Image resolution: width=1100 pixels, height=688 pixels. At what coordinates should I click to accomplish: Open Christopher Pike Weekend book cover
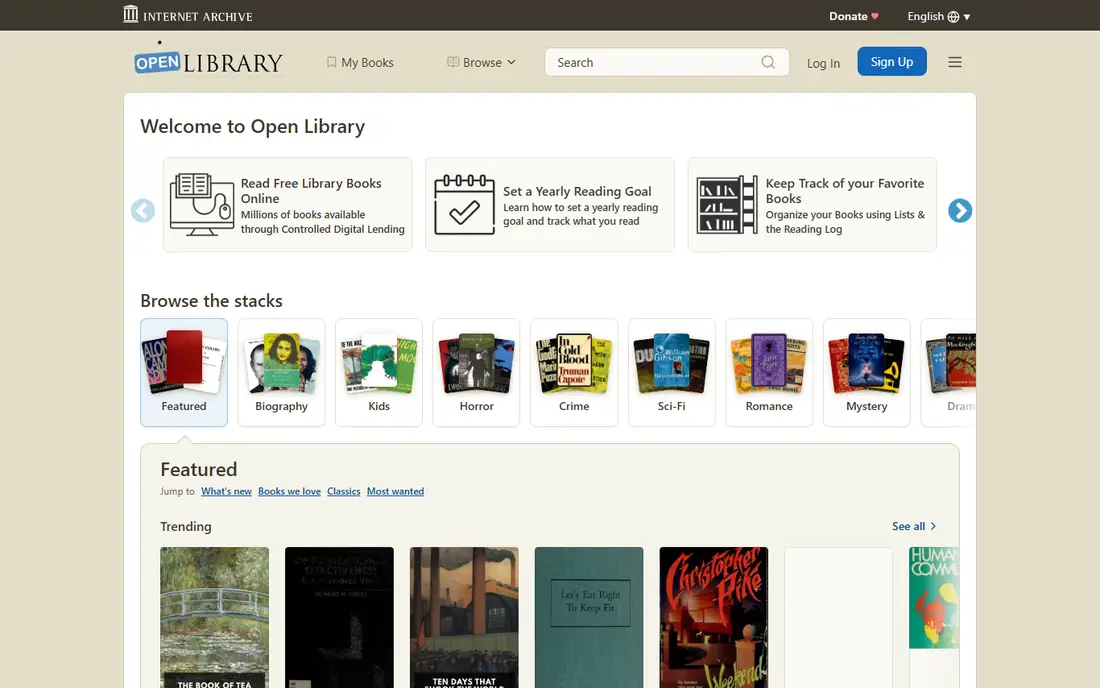713,617
